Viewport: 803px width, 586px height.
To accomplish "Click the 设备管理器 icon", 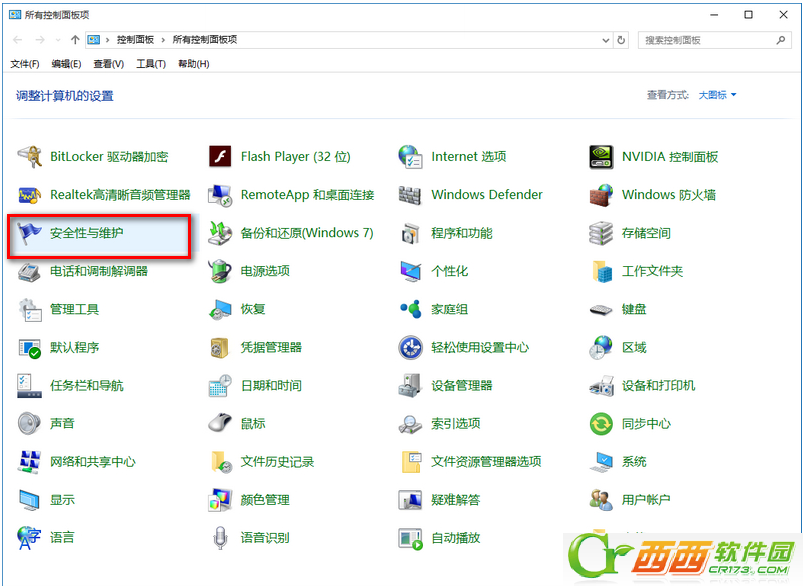I will [x=411, y=386].
